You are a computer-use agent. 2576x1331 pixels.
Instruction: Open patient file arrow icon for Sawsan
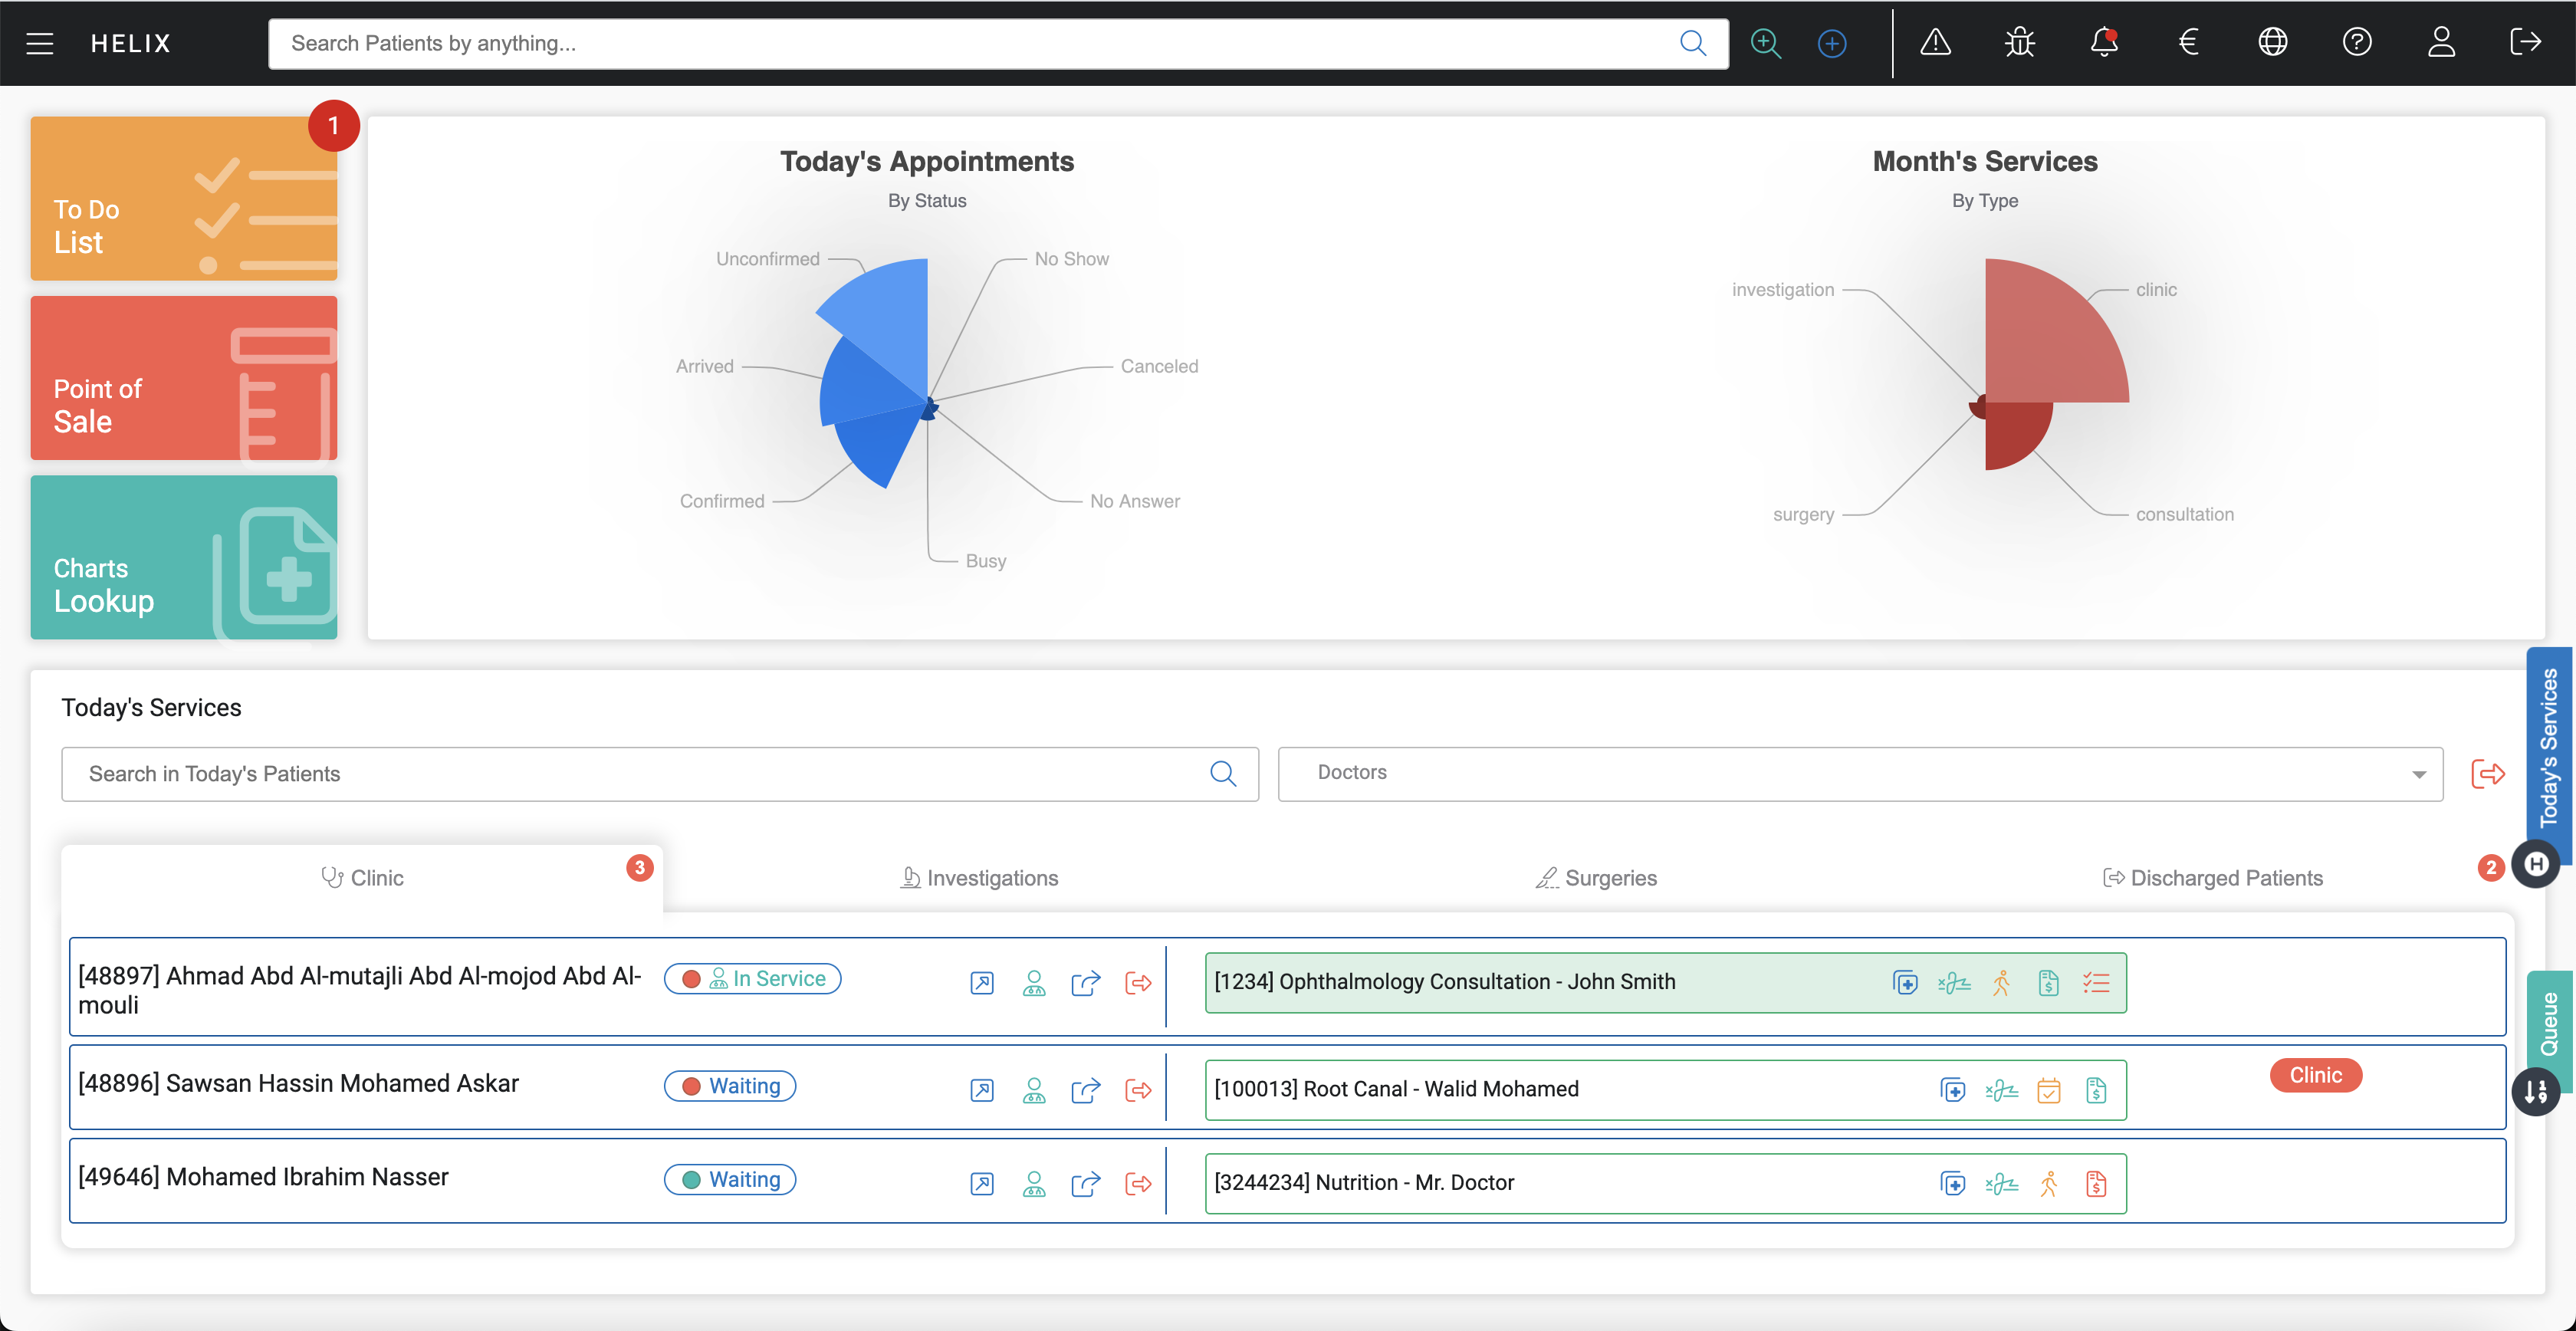pos(982,1090)
